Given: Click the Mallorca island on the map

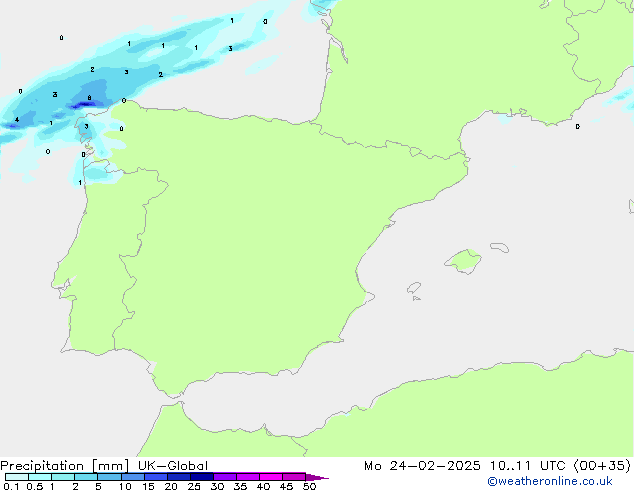Looking at the screenshot, I should tap(463, 261).
